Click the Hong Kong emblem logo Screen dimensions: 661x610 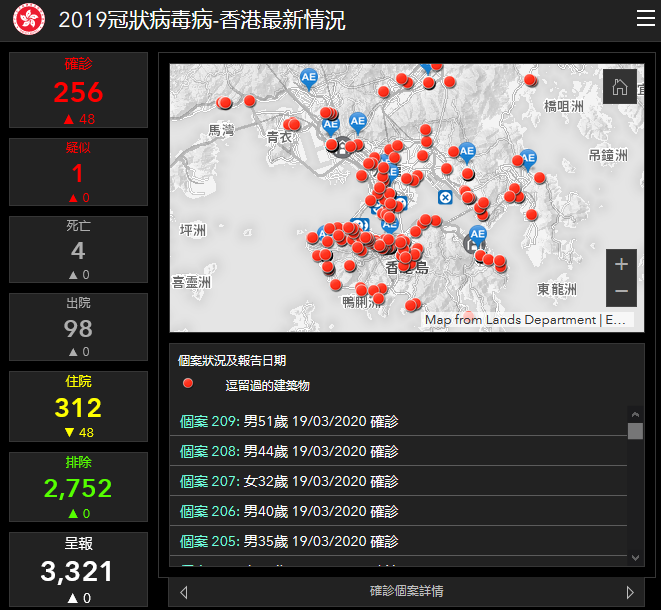click(x=28, y=20)
